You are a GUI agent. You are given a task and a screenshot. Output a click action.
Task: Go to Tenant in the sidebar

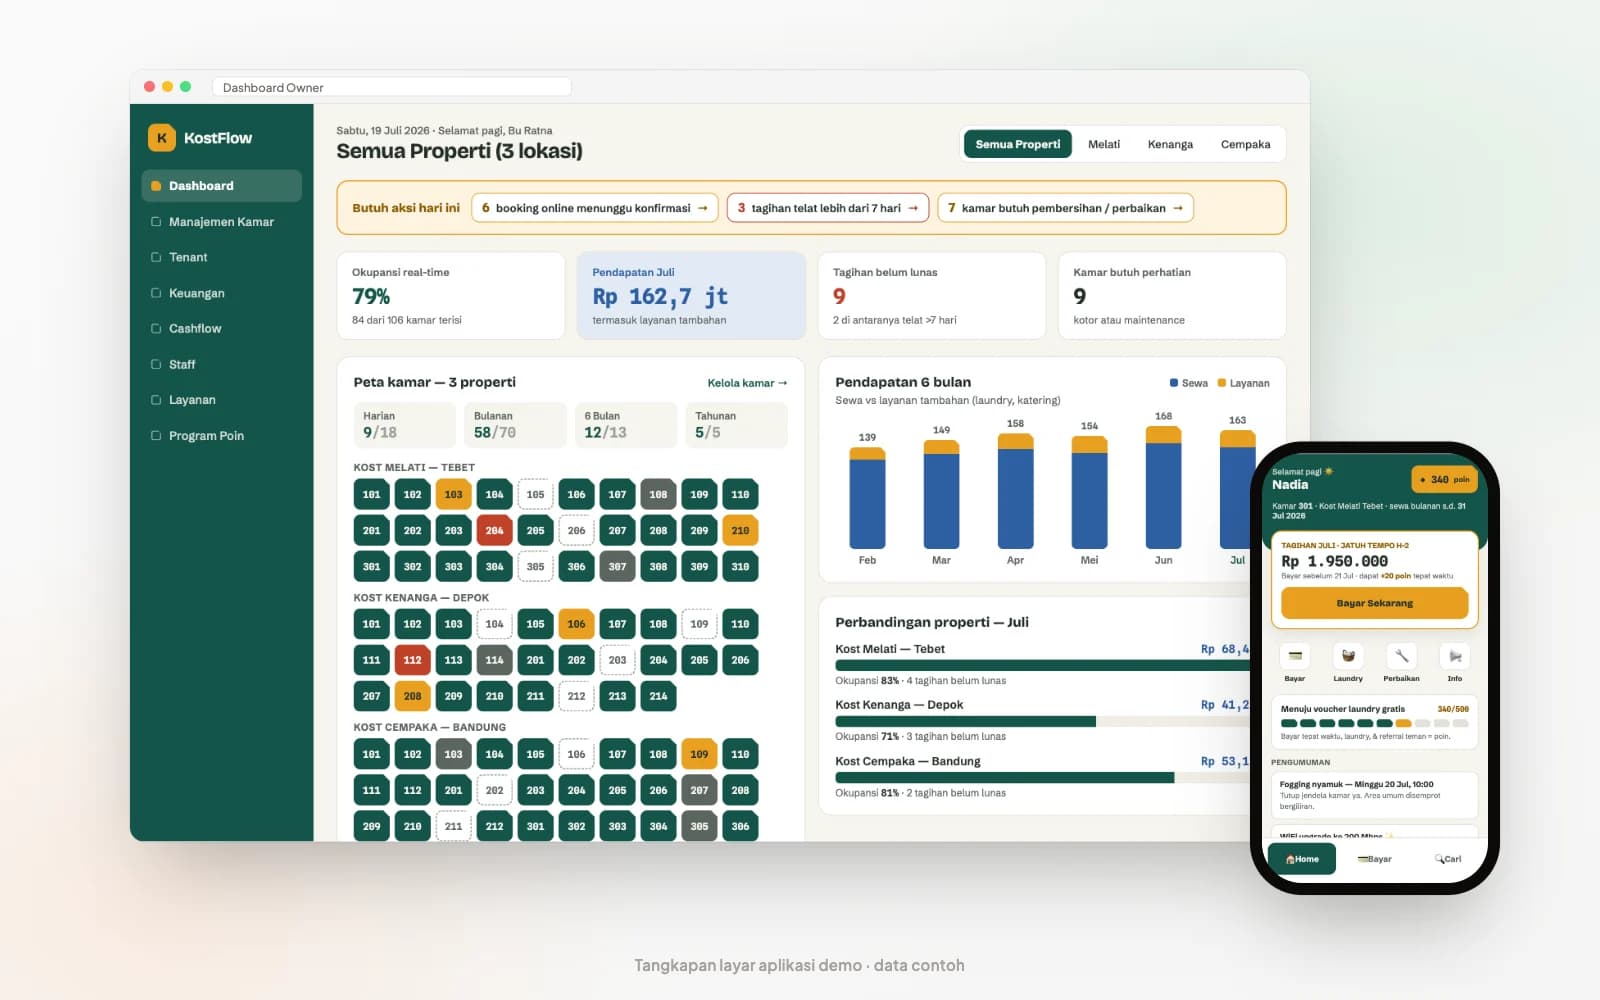pos(221,257)
